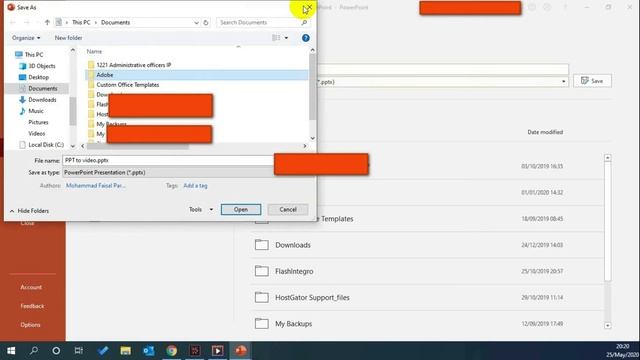Image resolution: width=640 pixels, height=360 pixels.
Task: Open Downloads folder in PowerPoint backstage list
Action: point(427,245)
